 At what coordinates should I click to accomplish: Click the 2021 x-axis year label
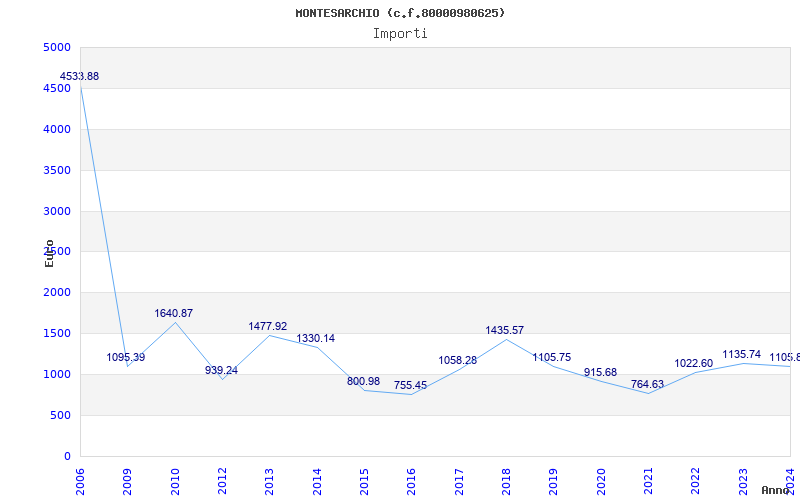point(648,481)
